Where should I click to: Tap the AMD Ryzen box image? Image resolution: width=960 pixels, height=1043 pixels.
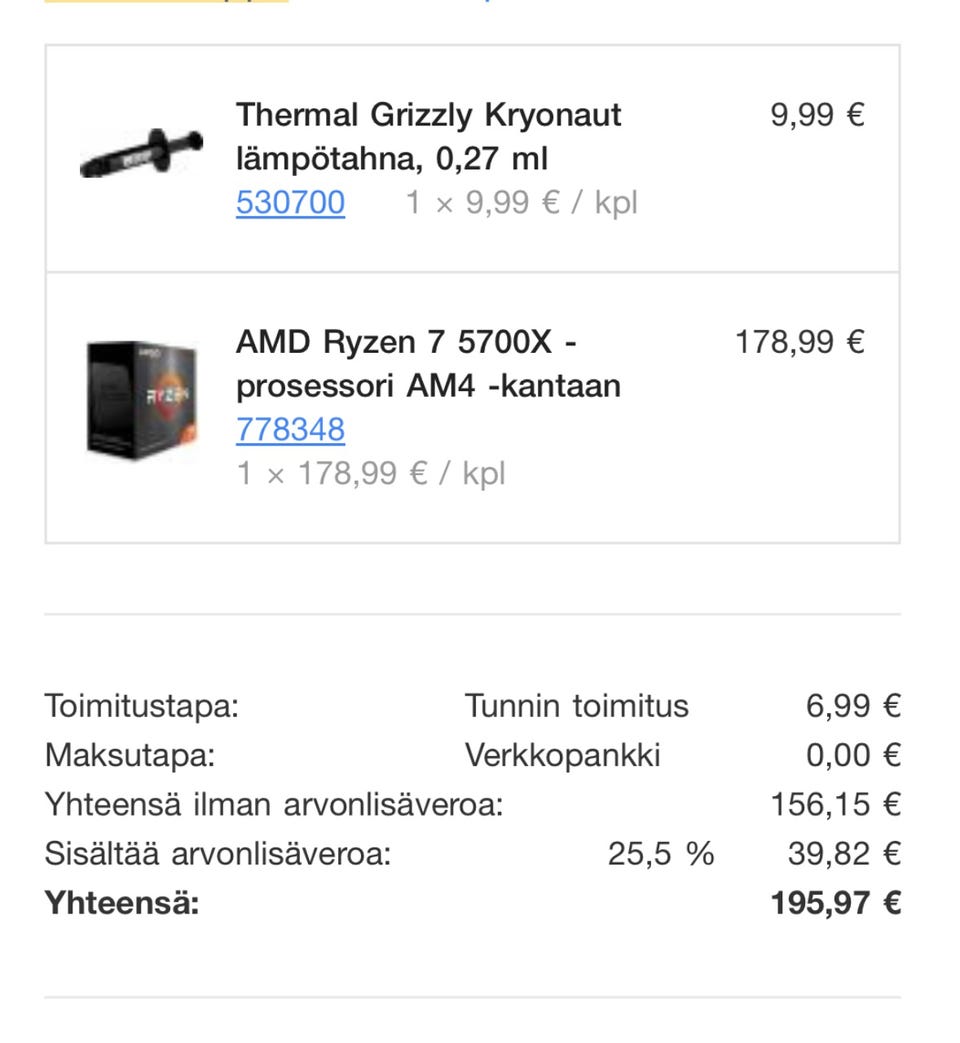pyautogui.click(x=141, y=400)
